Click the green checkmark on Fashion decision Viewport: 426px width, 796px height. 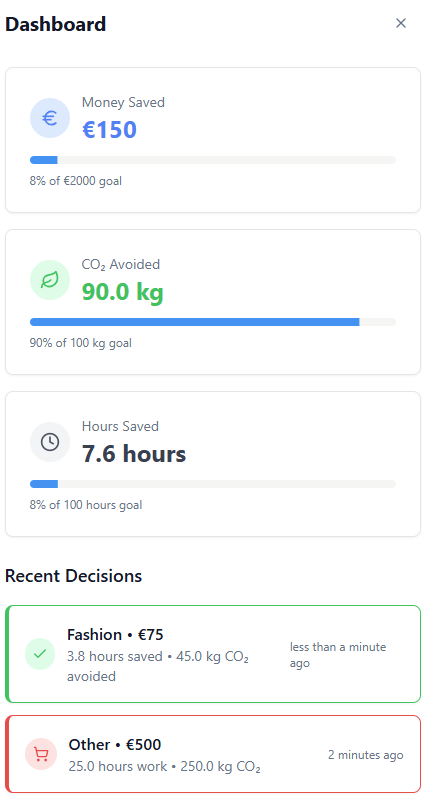coord(40,654)
